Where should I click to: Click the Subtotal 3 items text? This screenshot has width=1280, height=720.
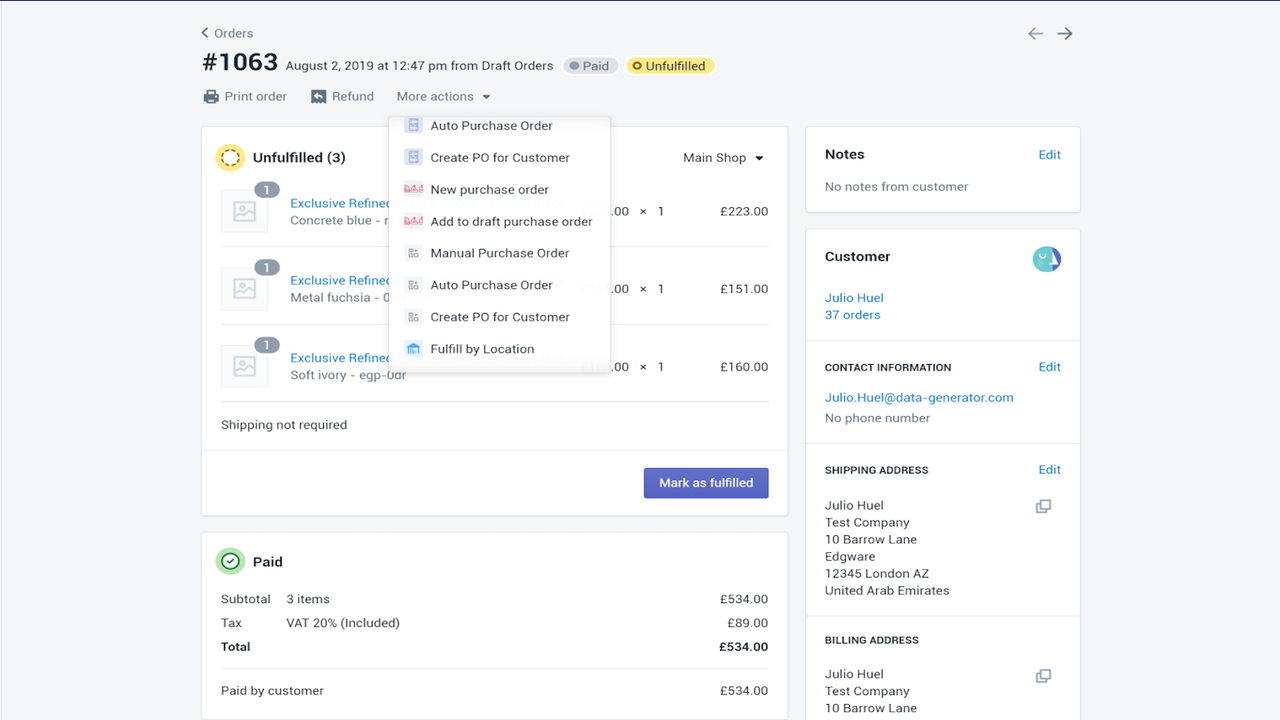click(x=275, y=600)
